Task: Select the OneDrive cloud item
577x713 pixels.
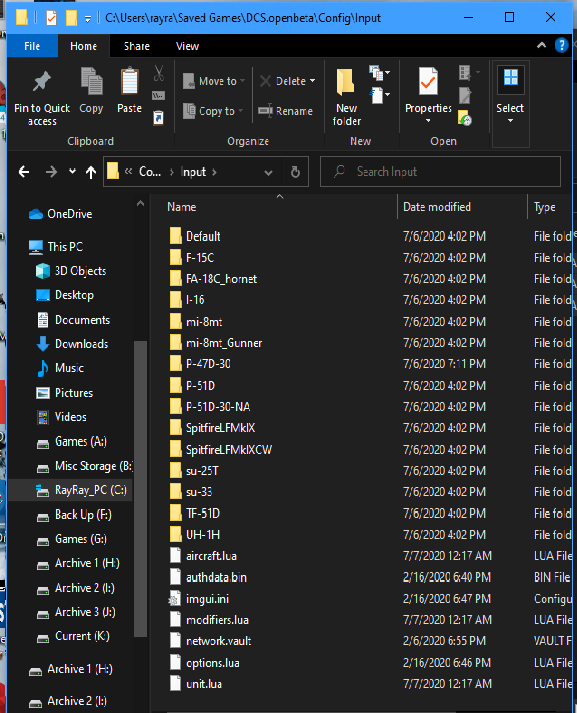Action: click(60, 214)
